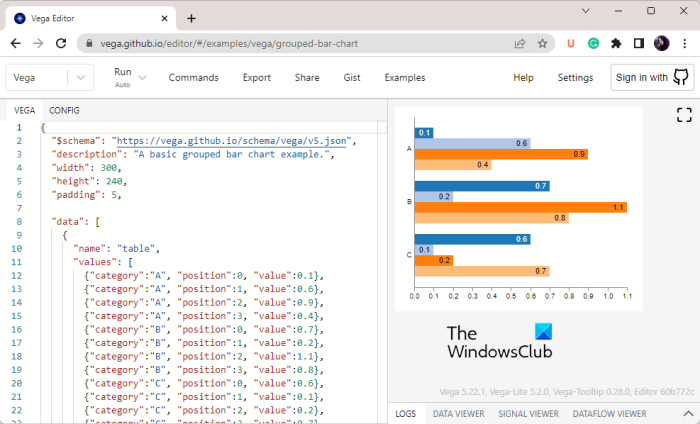The width and height of the screenshot is (700, 424).
Task: Open the browser extensions puzzle icon
Action: coord(616,44)
